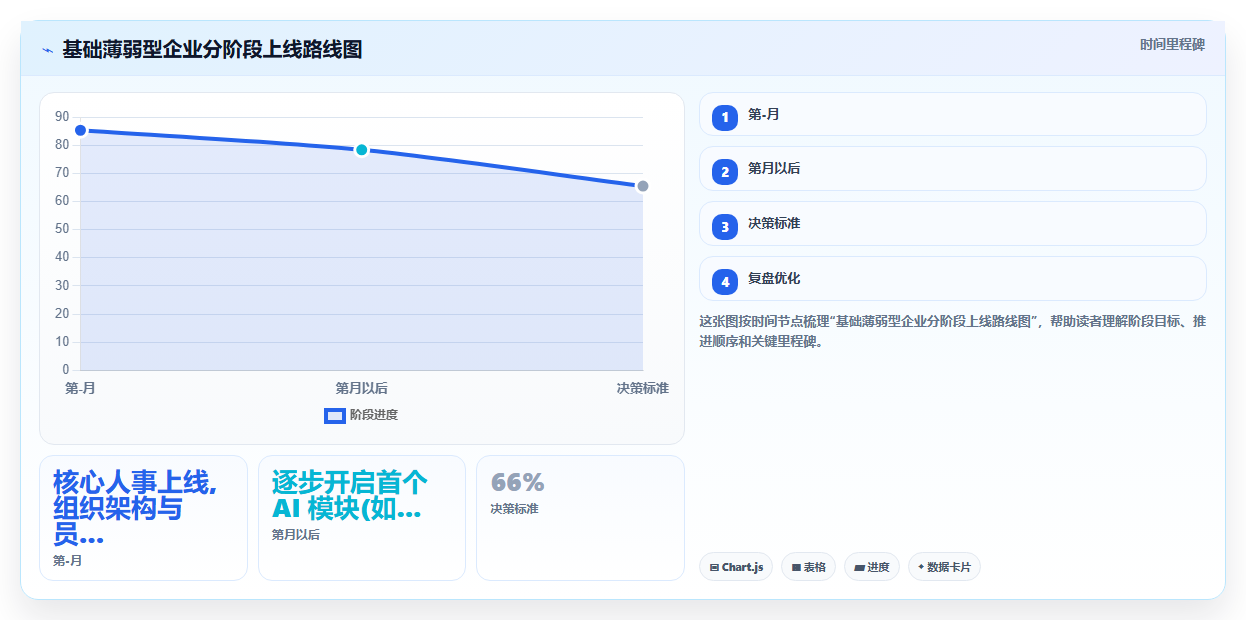
Task: Open the 逐步开启首个 AI 模块 card
Action: pyautogui.click(x=362, y=518)
